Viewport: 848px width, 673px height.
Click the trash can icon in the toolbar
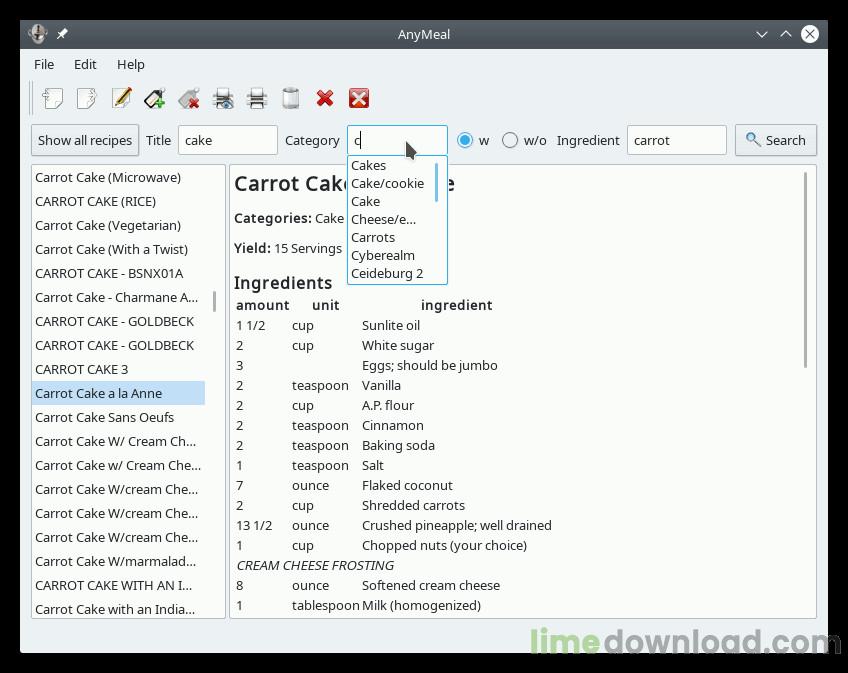click(x=291, y=98)
